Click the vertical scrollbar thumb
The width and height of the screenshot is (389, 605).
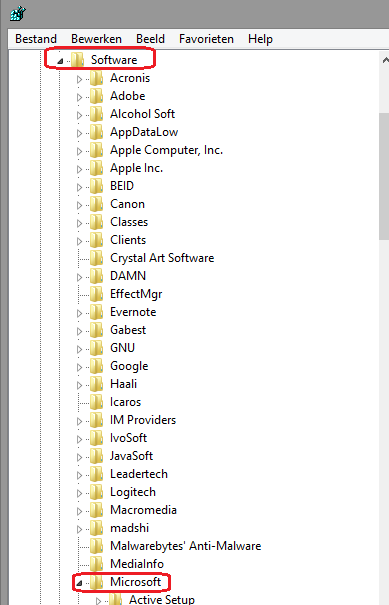[384, 176]
